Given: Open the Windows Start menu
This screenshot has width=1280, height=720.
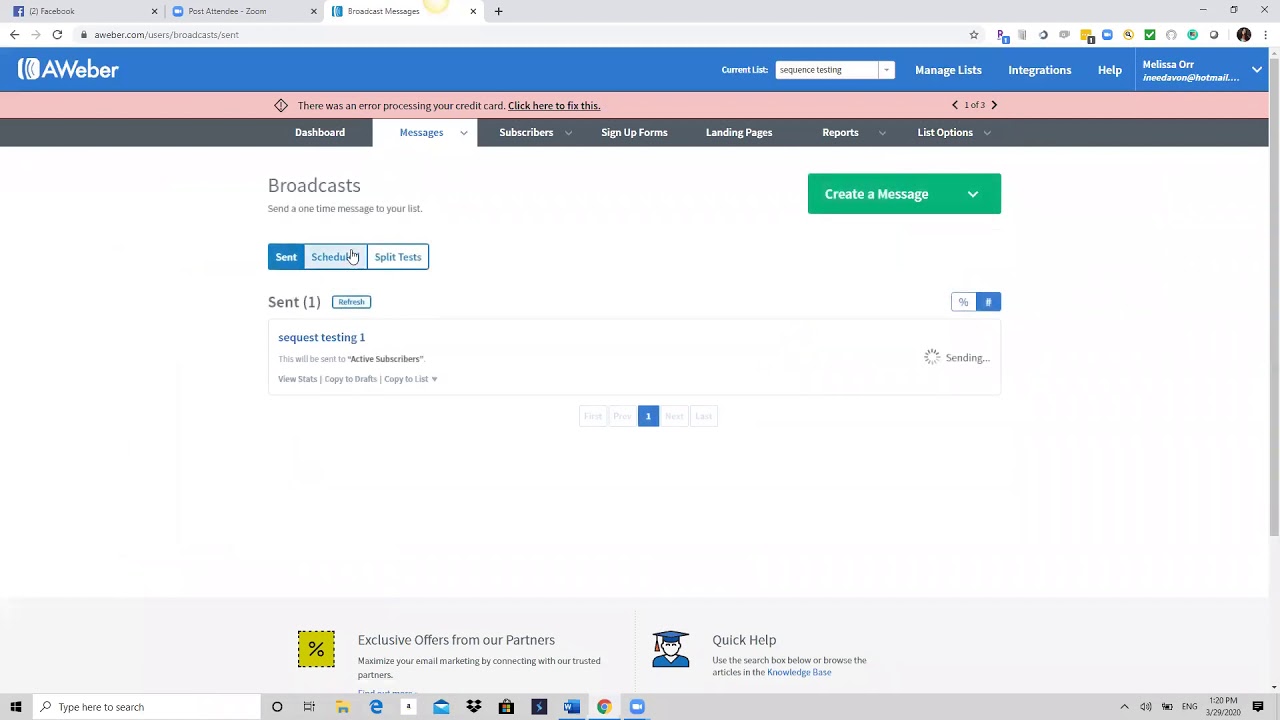Looking at the screenshot, I should [16, 707].
